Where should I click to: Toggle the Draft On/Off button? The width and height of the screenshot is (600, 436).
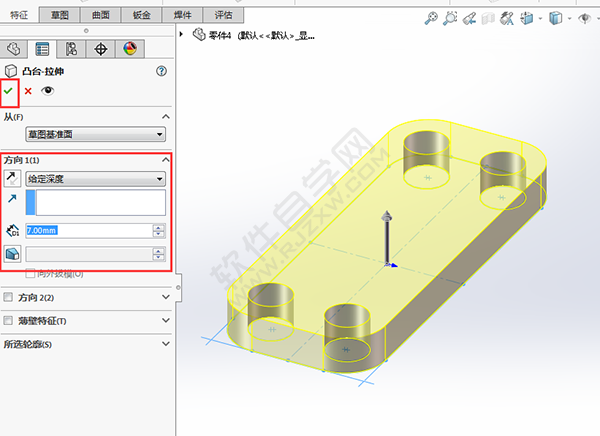coord(12,254)
